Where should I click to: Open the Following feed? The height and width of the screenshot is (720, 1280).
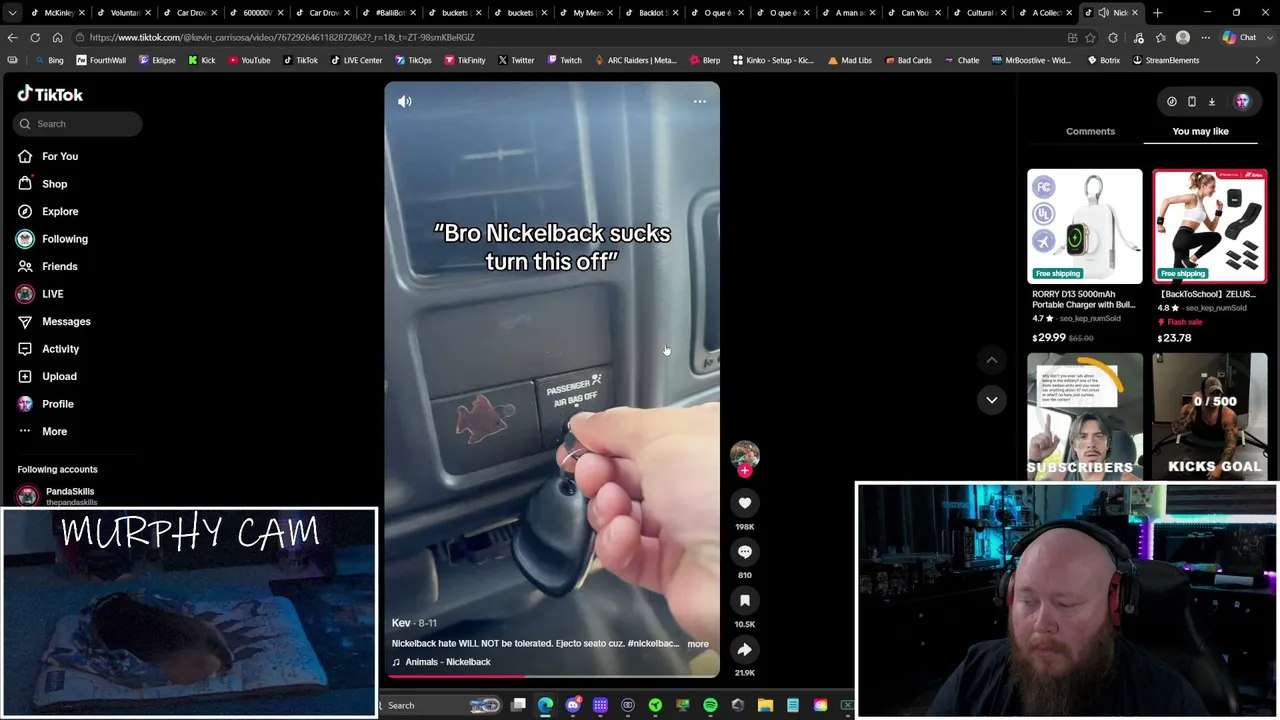(65, 239)
